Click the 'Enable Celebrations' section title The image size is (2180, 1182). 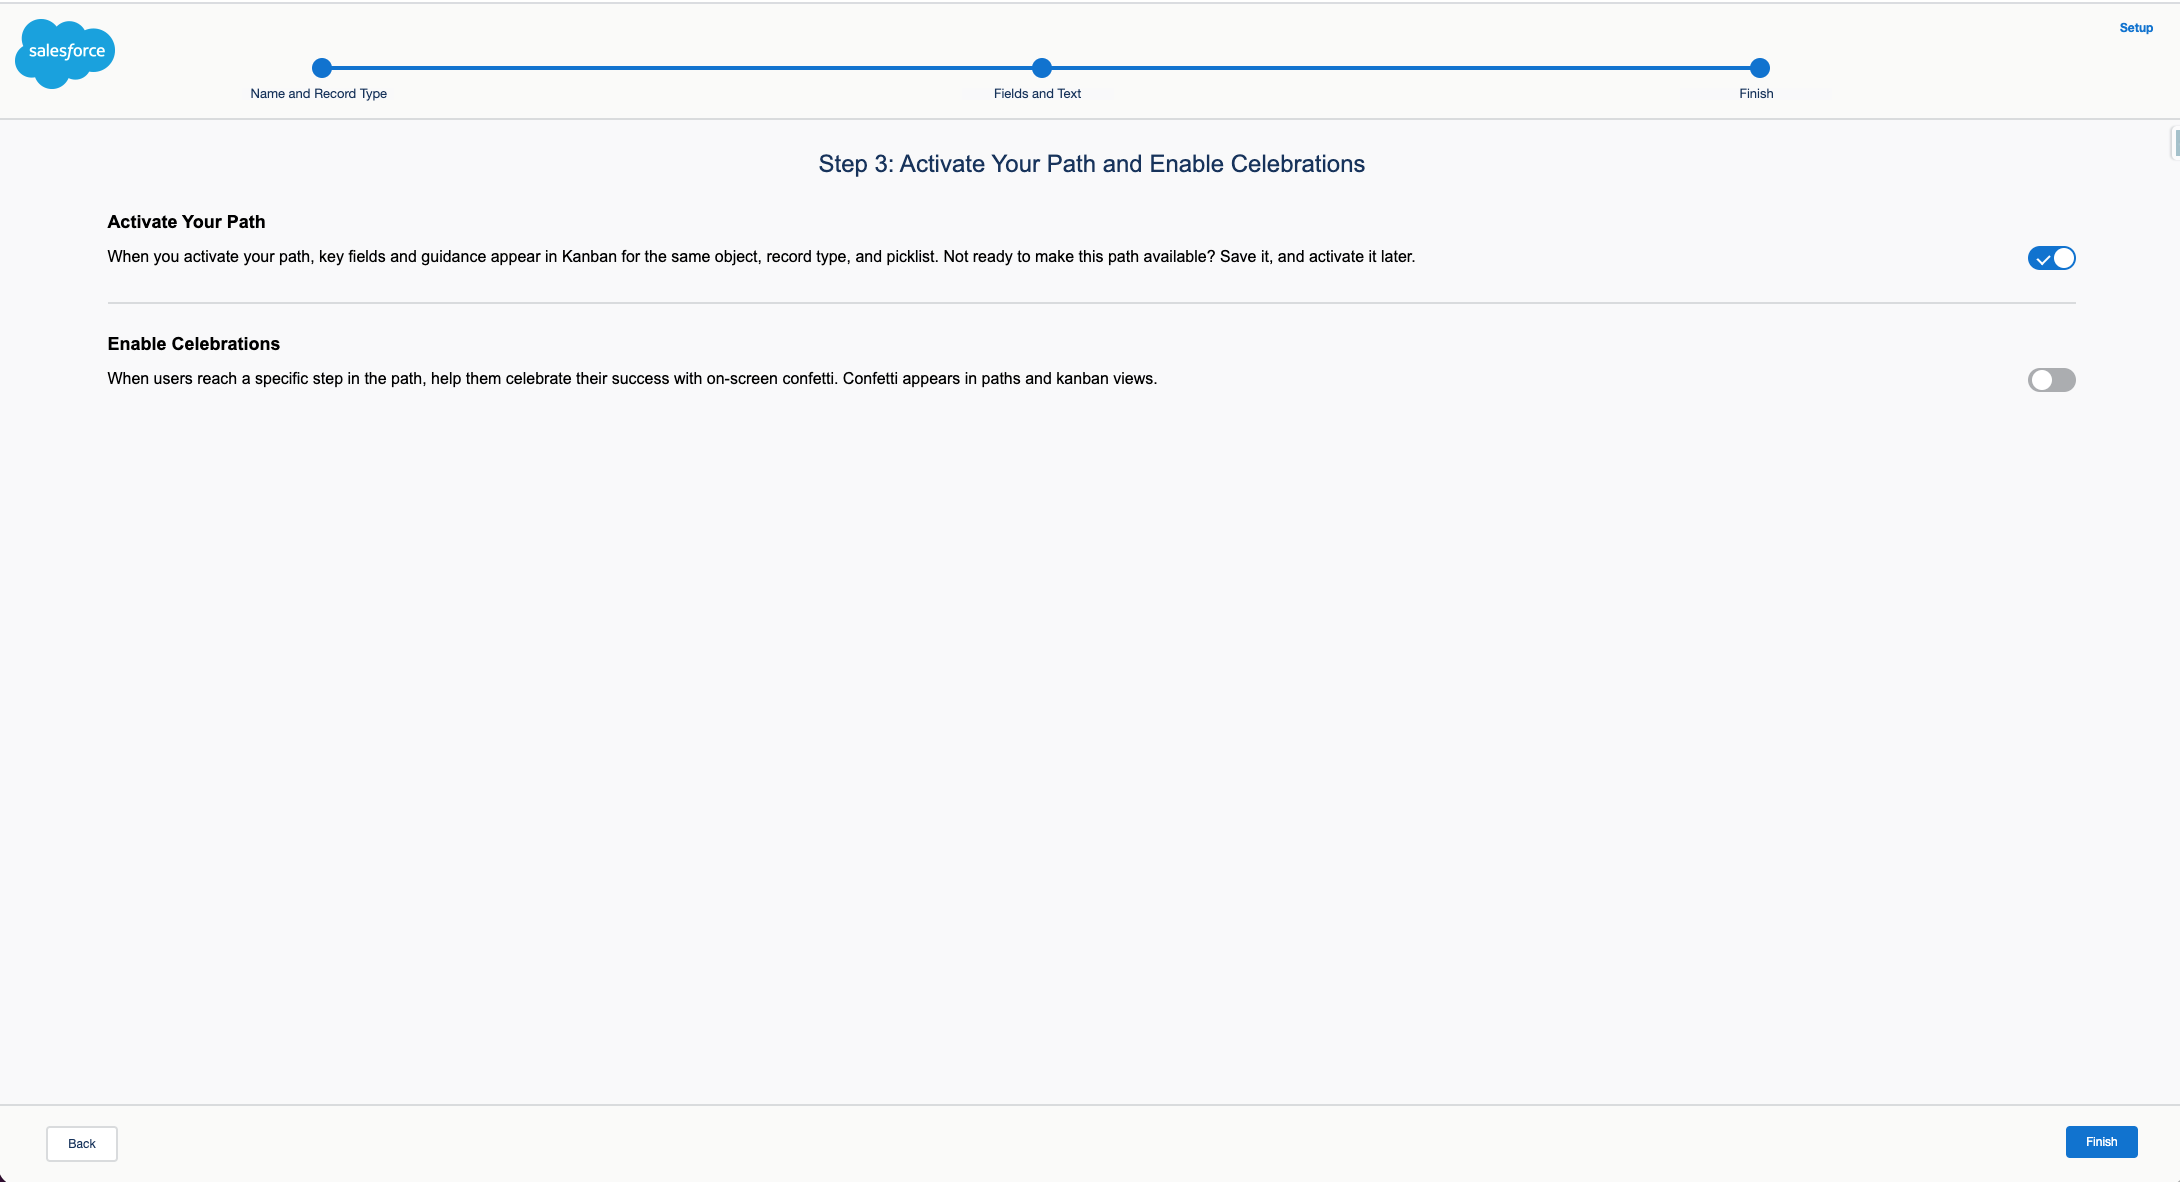pyautogui.click(x=193, y=344)
